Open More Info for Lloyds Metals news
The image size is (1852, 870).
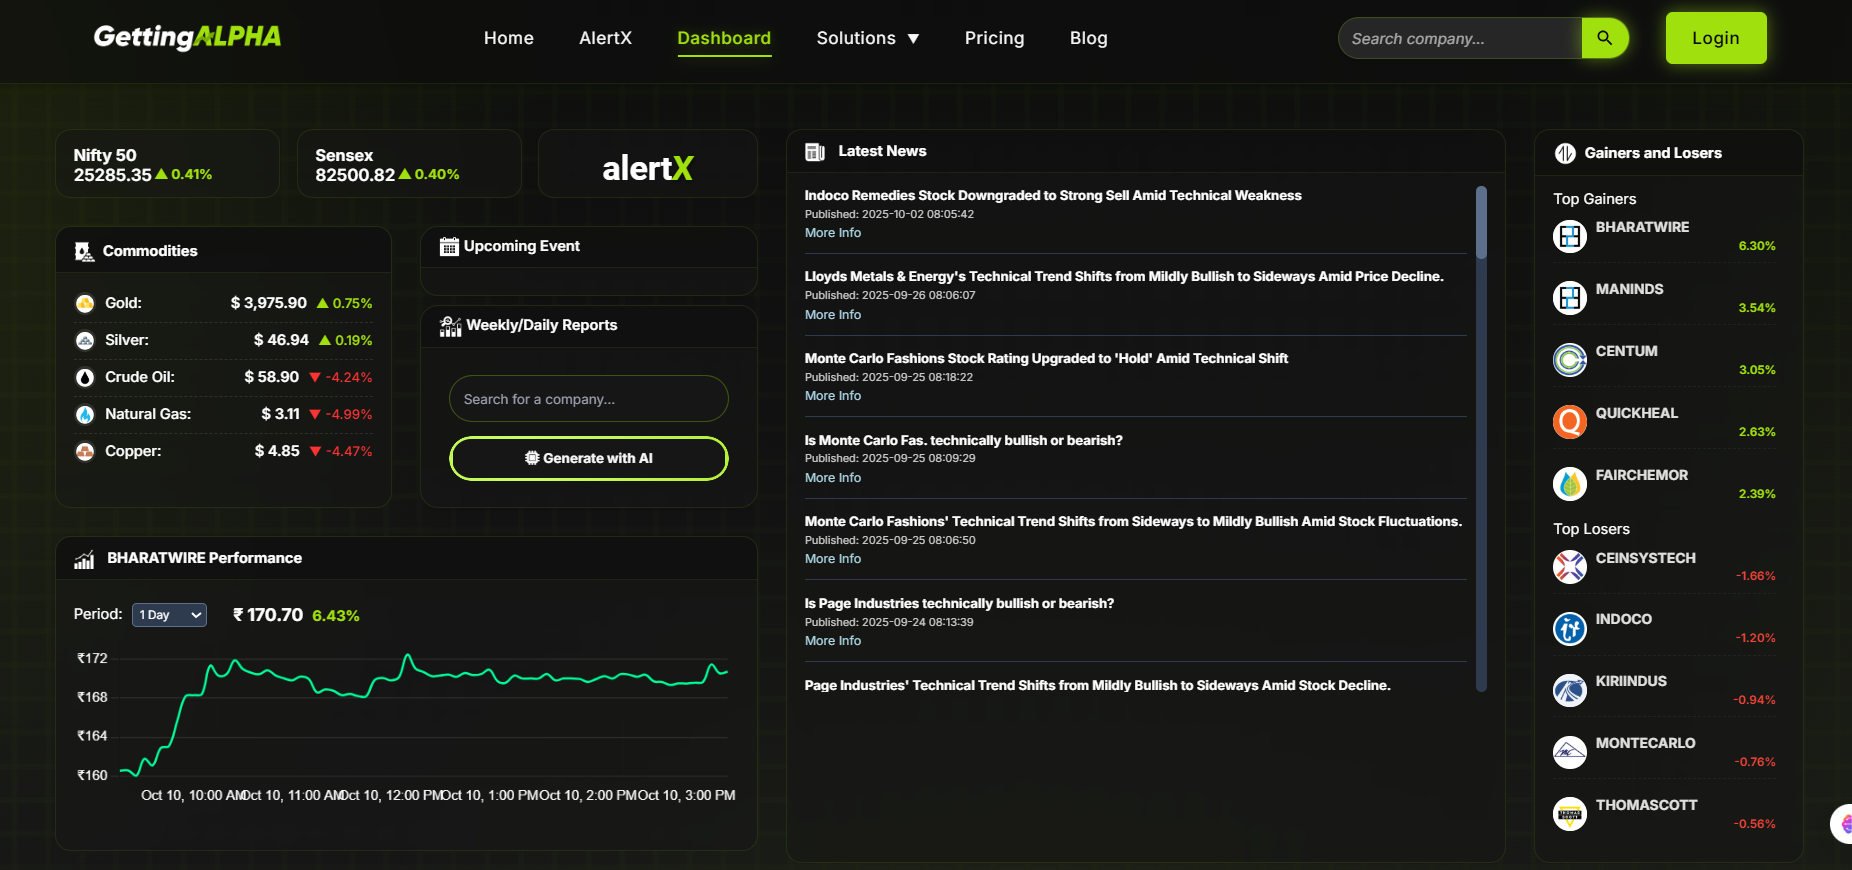[833, 315]
